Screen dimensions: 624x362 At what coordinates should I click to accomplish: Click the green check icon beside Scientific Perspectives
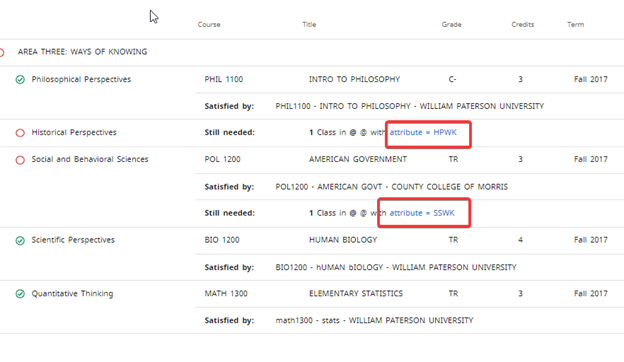click(x=20, y=241)
